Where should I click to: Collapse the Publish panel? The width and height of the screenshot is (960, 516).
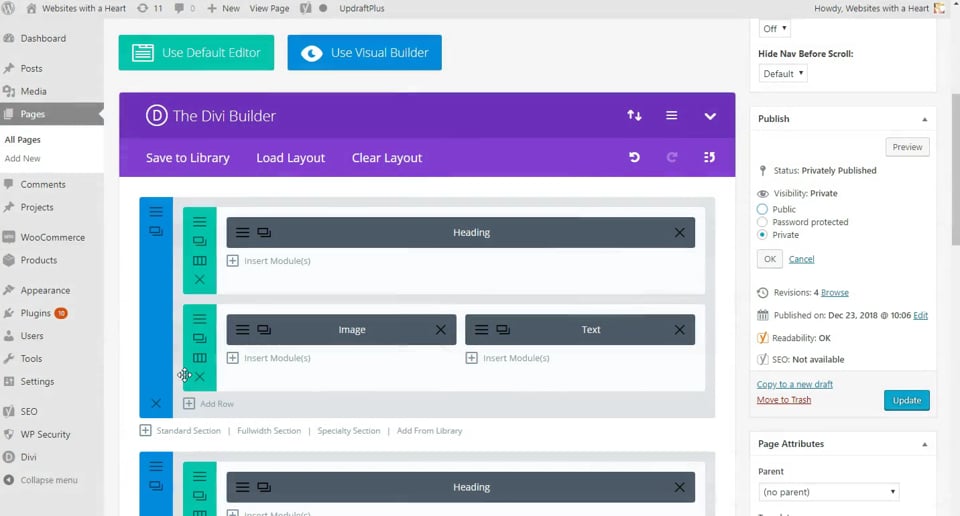[924, 119]
